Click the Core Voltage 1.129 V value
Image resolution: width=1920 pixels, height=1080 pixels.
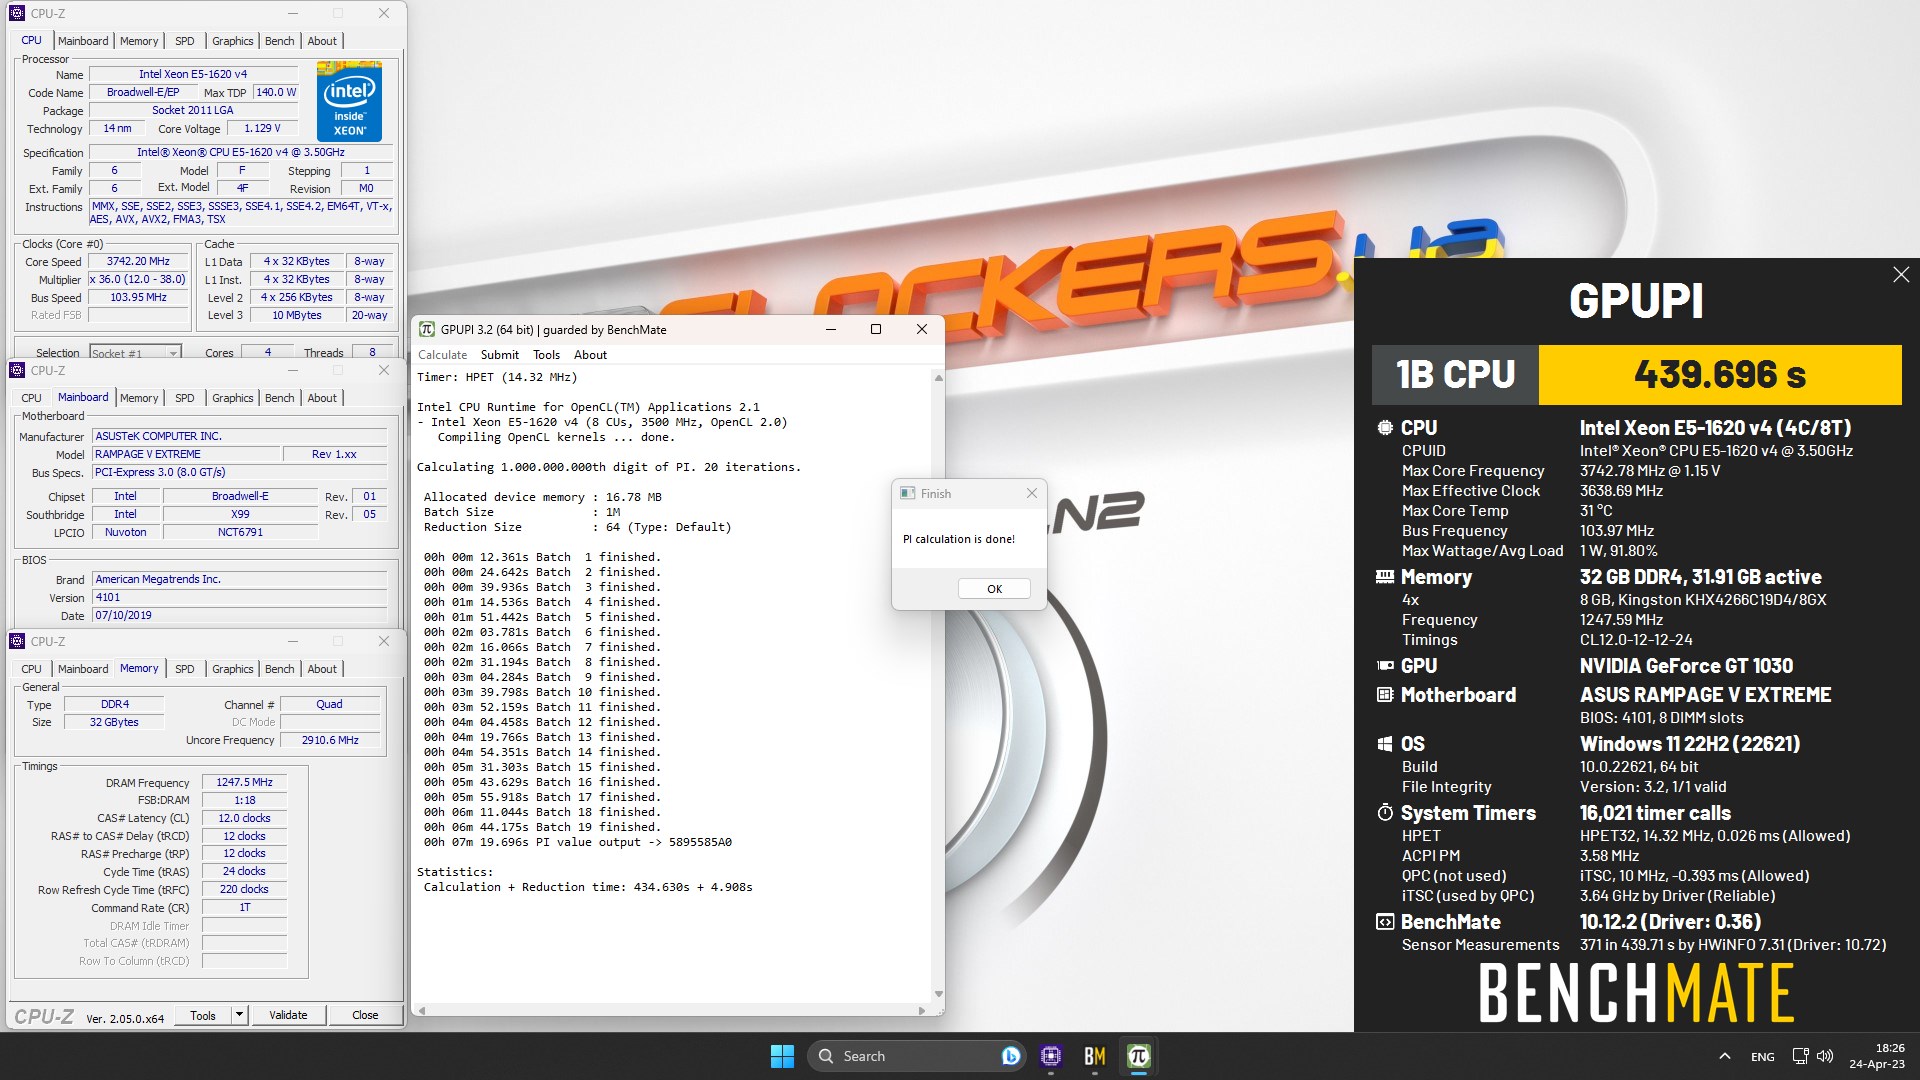[262, 128]
